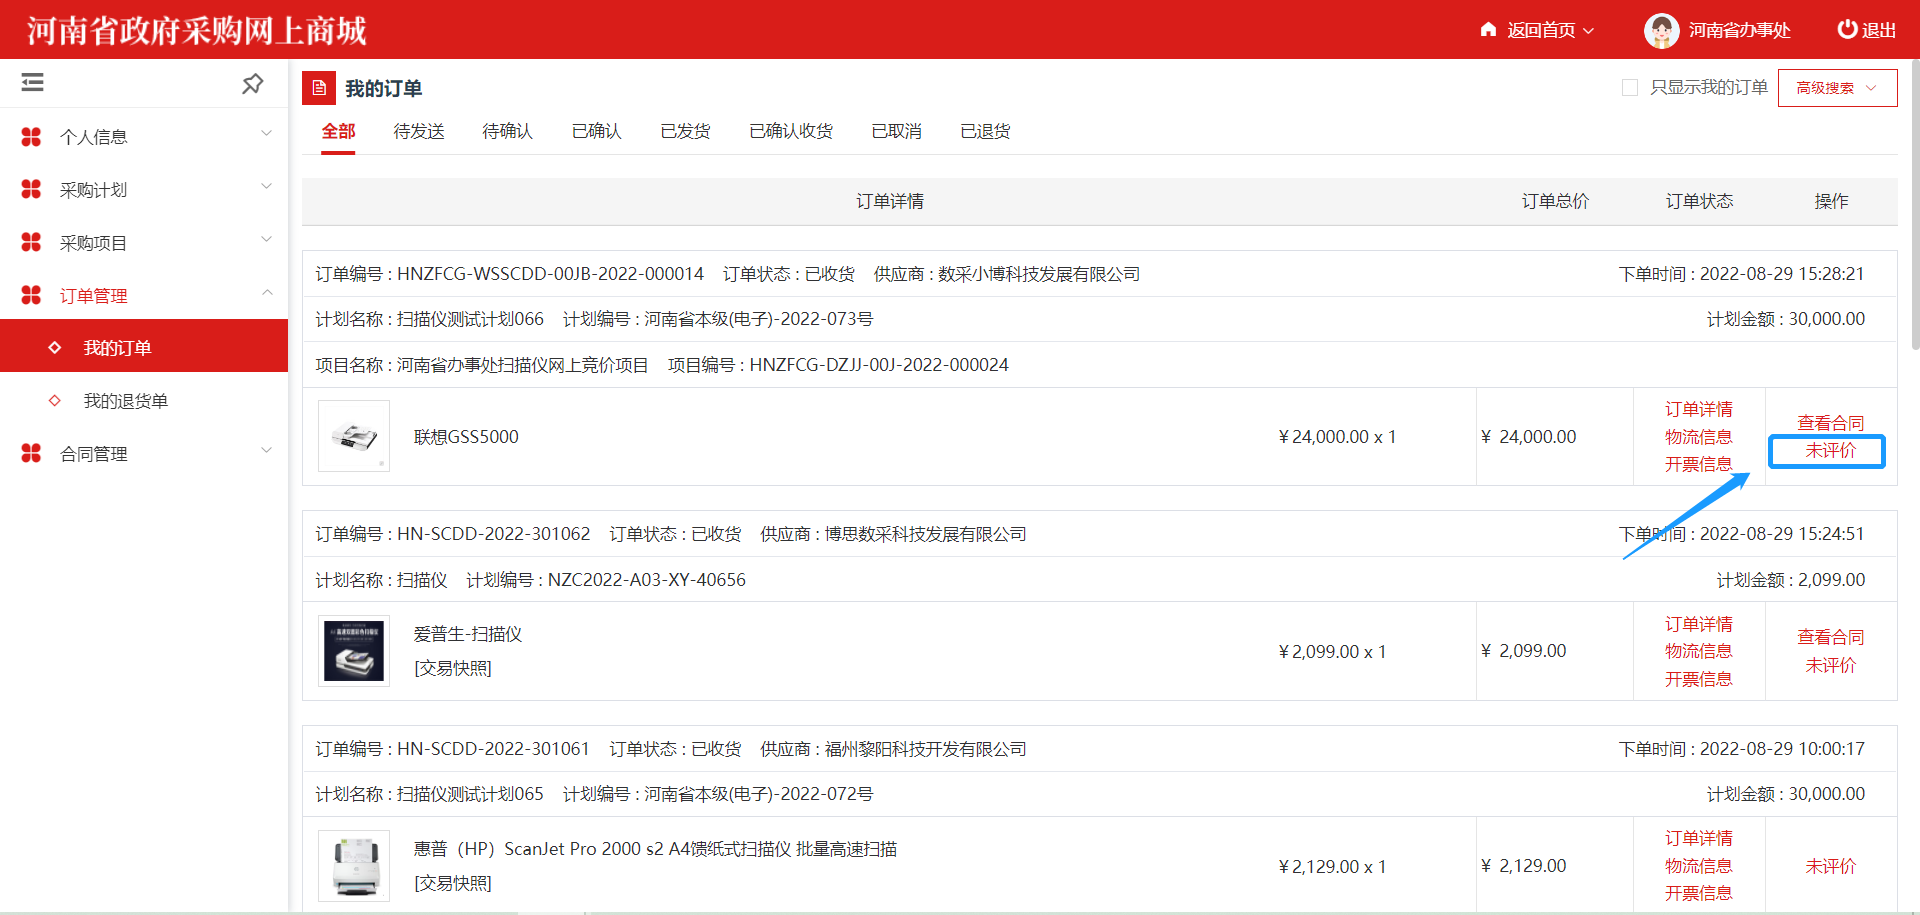Screen dimensions: 1920x915
Task: Expand the 合同管理 menu chevron
Action: coord(267,450)
